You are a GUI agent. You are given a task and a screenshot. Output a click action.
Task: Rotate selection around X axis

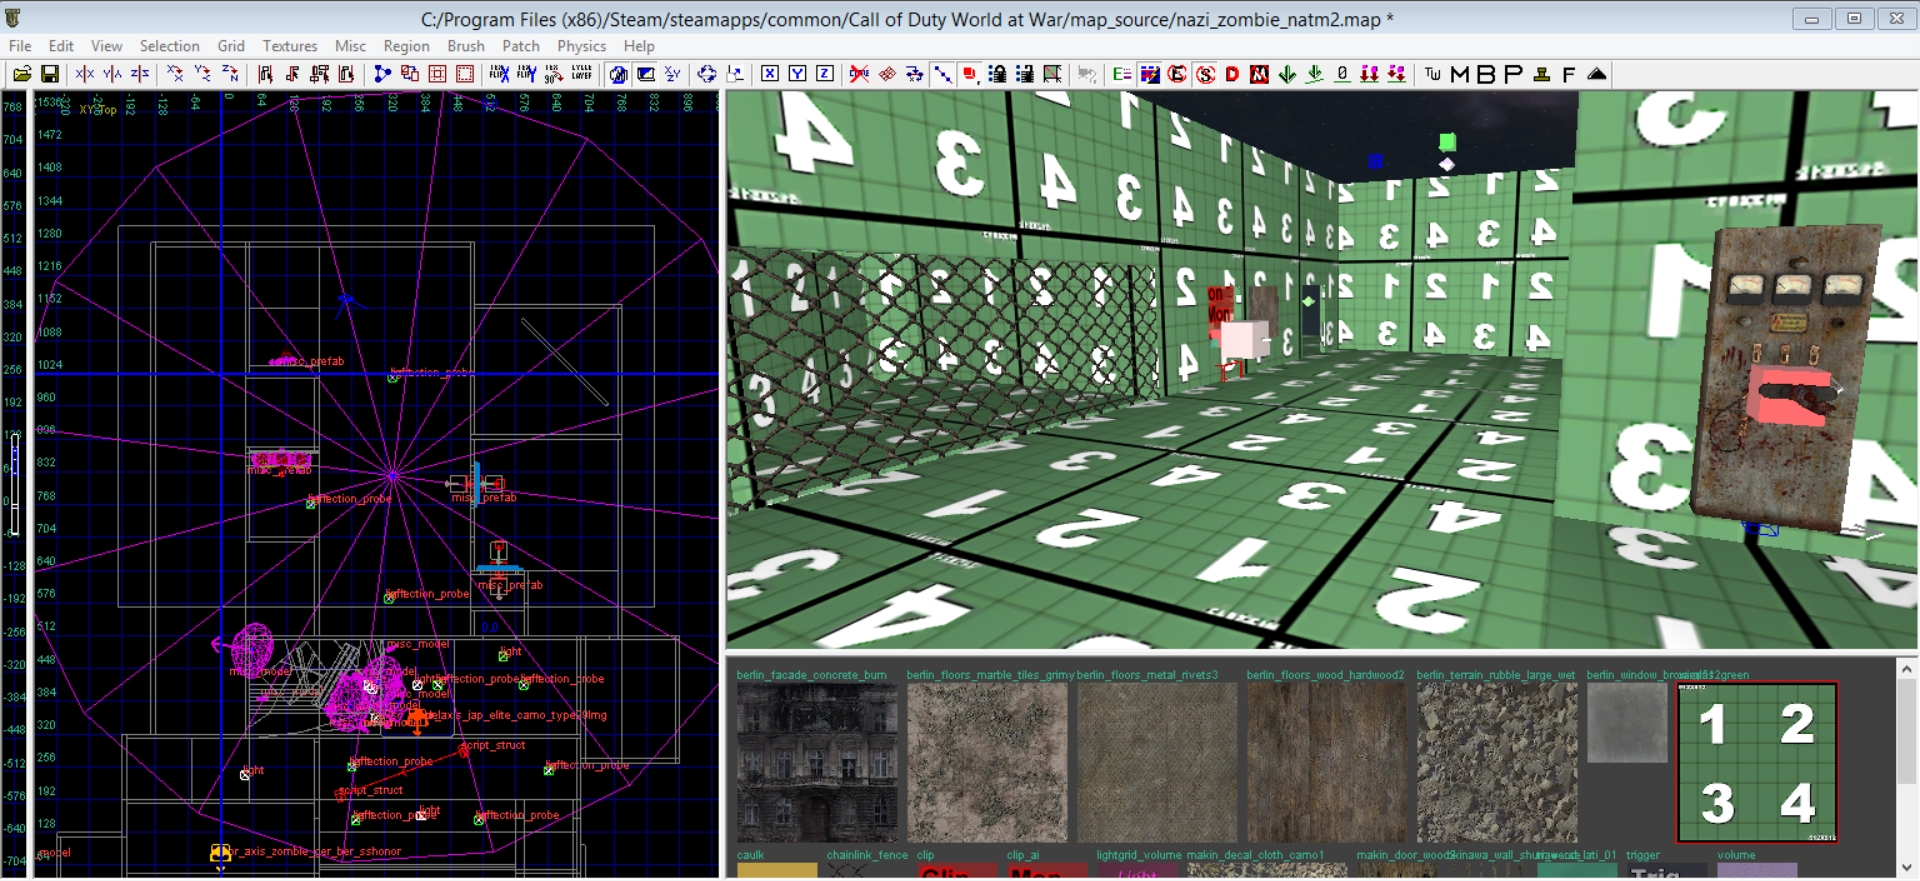[x=175, y=74]
